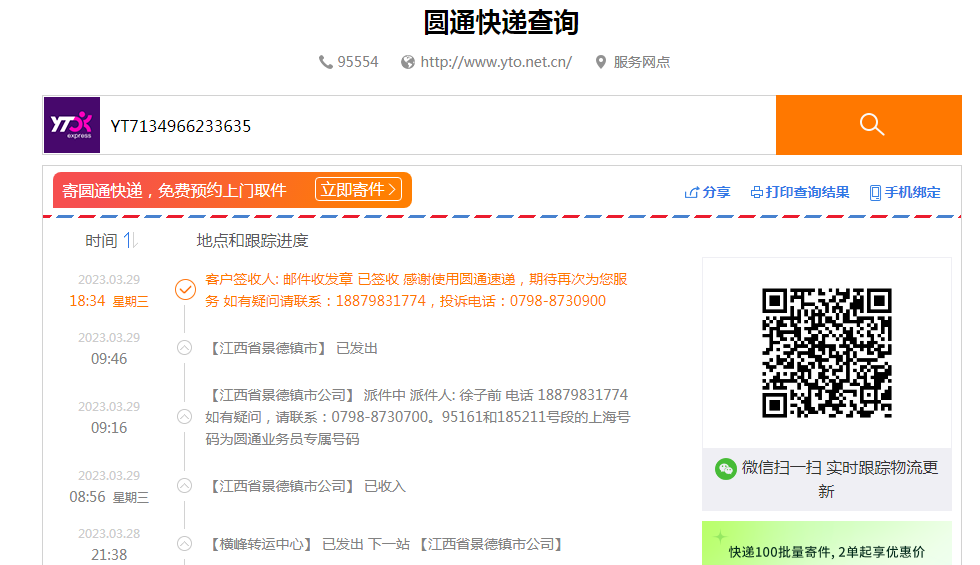Click the 分享 share link text
Image resolution: width=980 pixels, height=565 pixels.
716,192
